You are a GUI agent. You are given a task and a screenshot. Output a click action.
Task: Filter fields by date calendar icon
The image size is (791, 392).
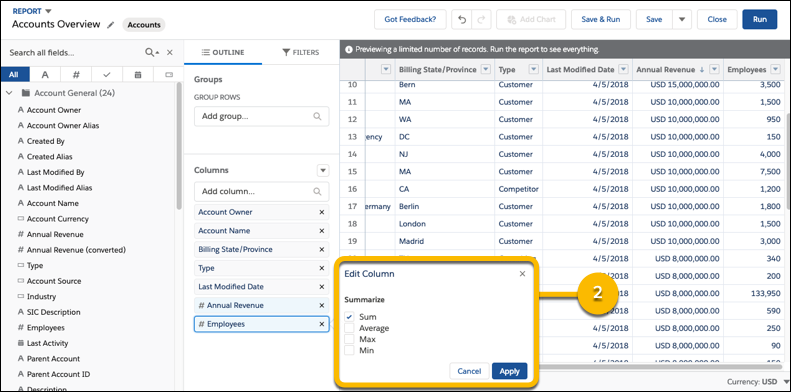(x=138, y=75)
